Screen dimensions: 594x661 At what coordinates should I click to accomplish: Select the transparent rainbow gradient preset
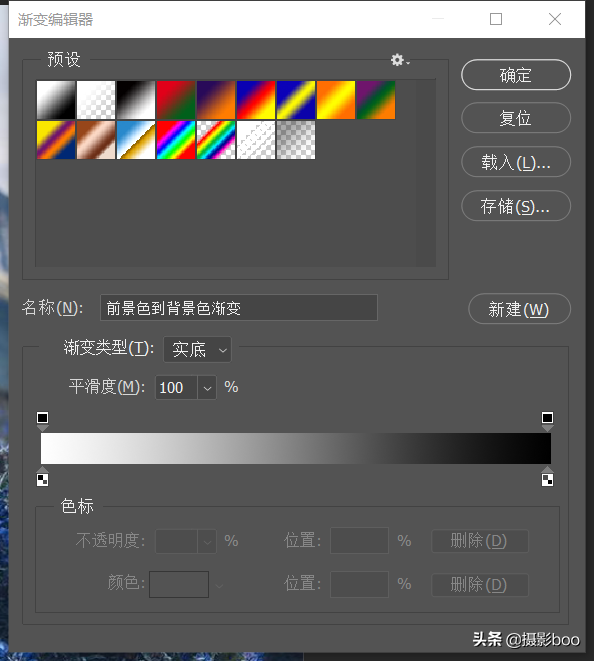click(216, 140)
